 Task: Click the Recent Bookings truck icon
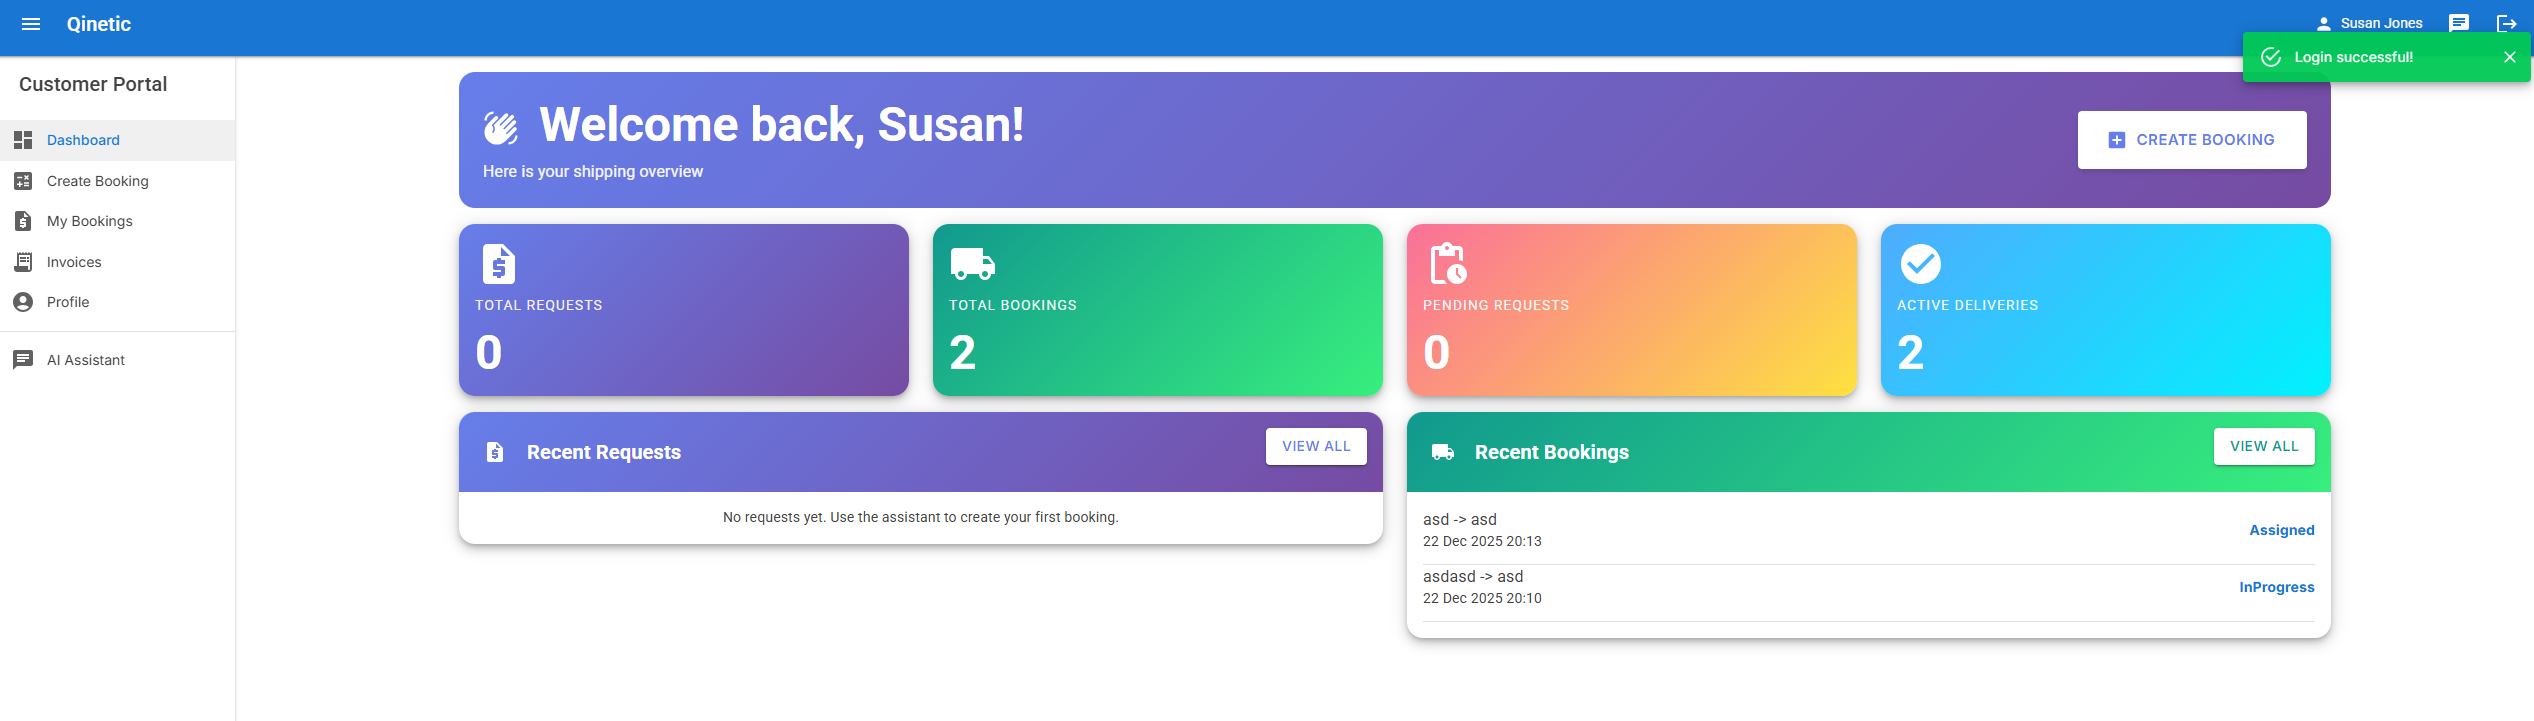pyautogui.click(x=1443, y=452)
